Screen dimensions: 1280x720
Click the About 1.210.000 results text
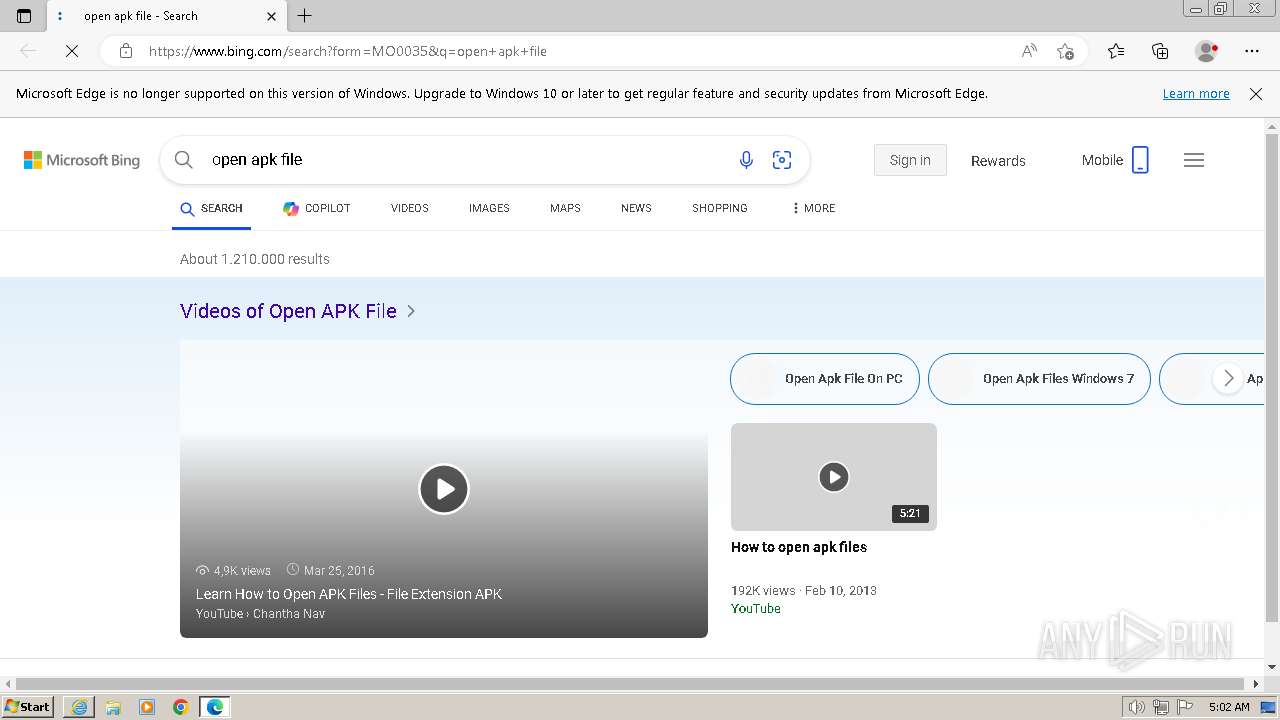255,259
